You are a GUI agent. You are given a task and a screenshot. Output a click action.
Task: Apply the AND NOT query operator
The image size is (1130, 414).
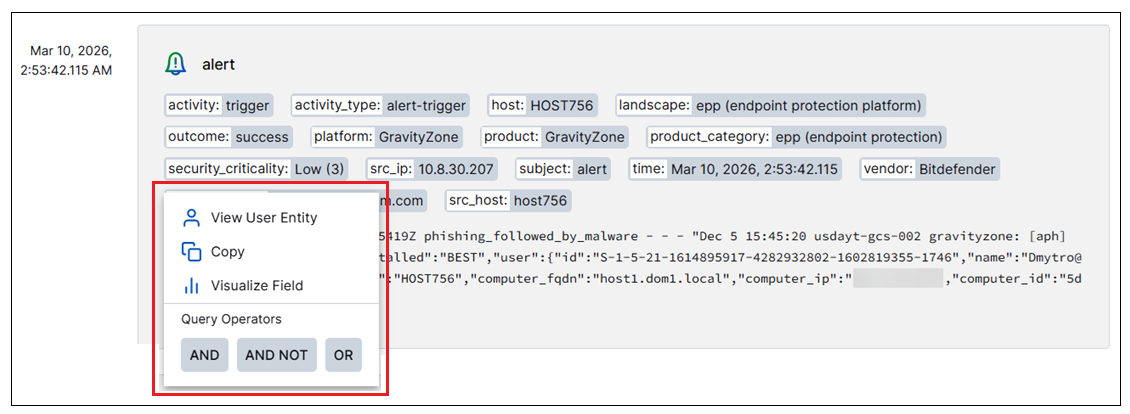277,355
